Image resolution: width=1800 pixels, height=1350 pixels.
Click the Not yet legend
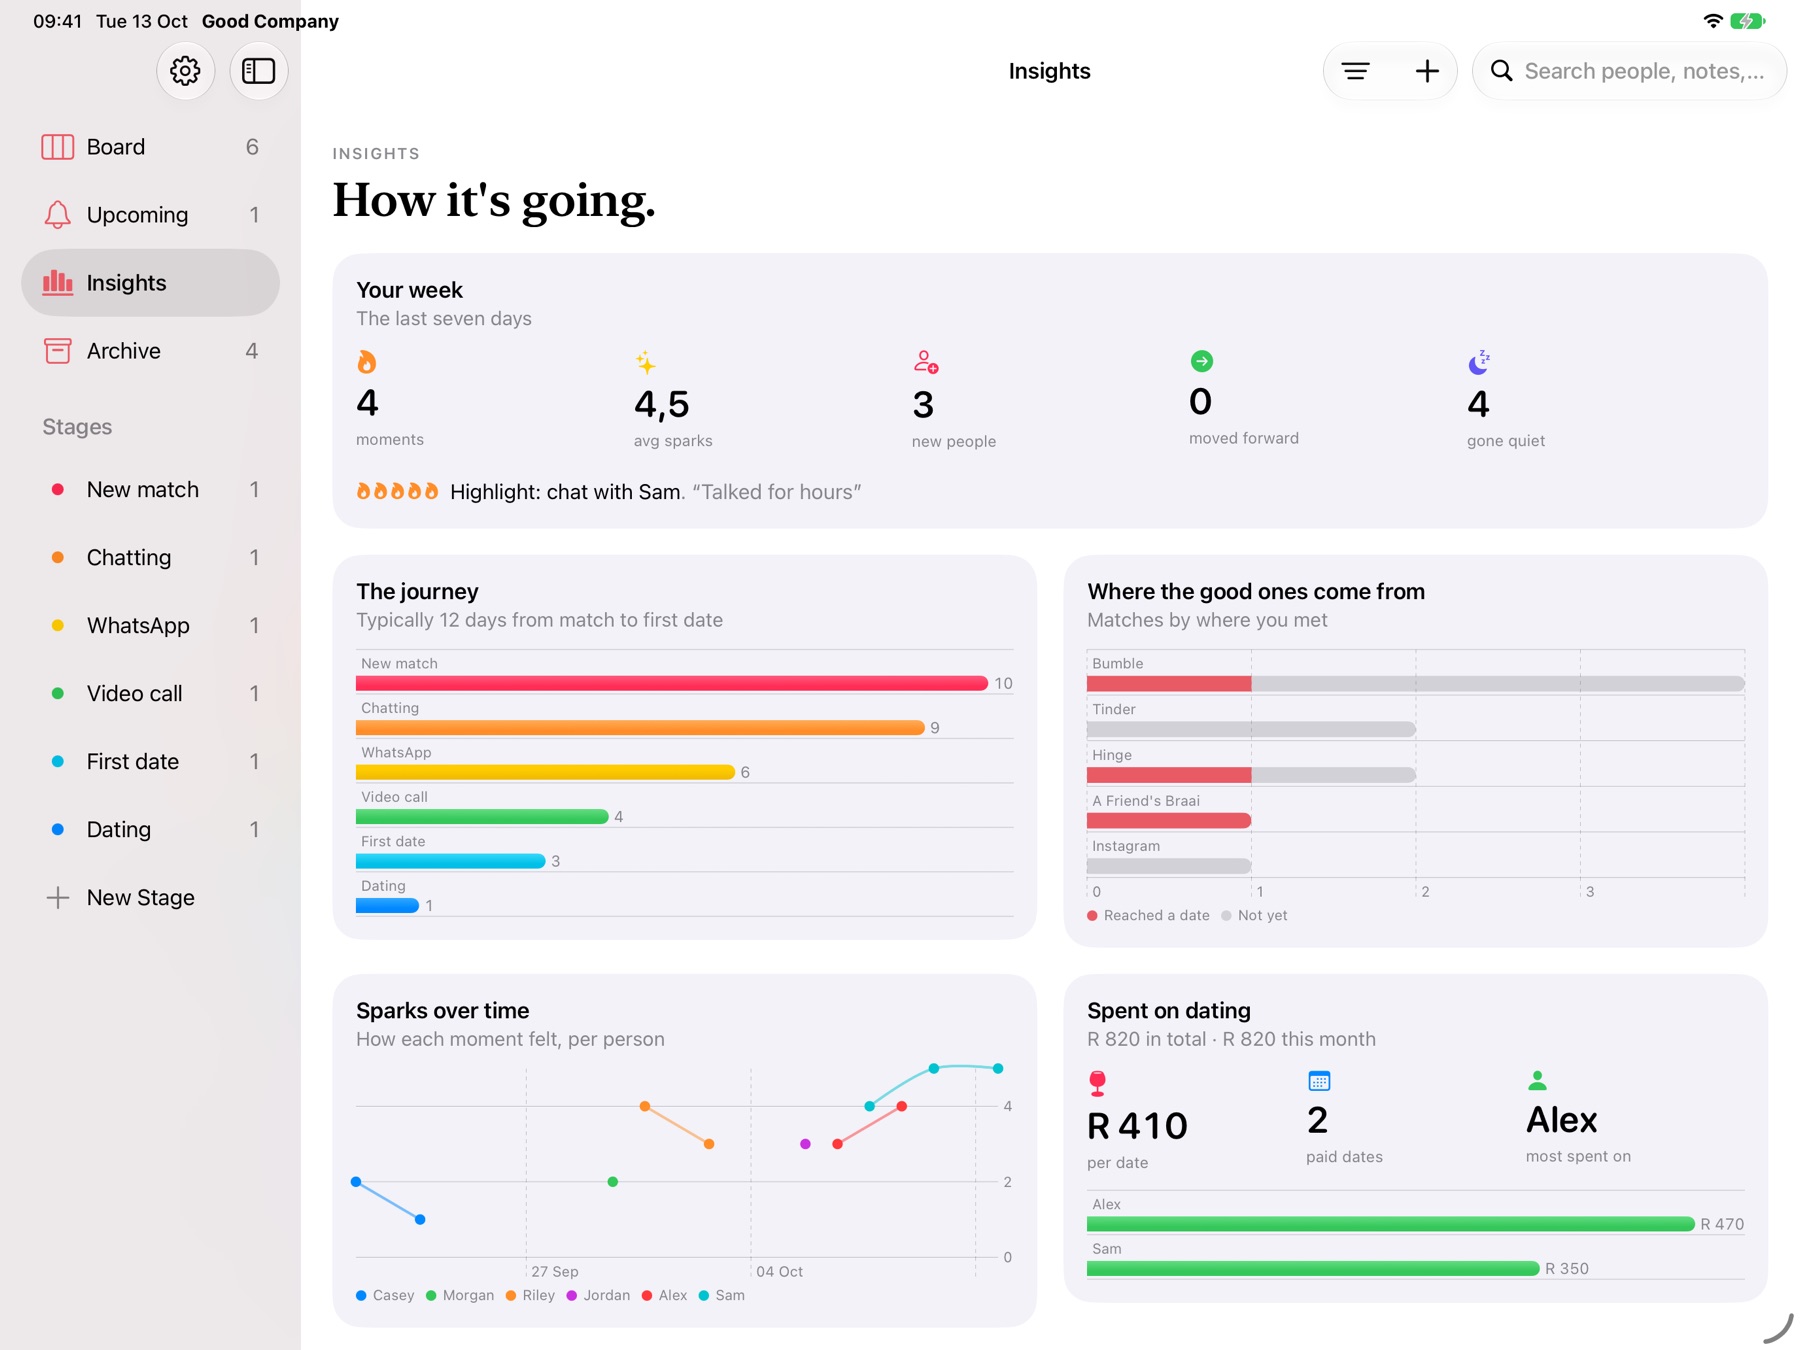(x=1255, y=916)
